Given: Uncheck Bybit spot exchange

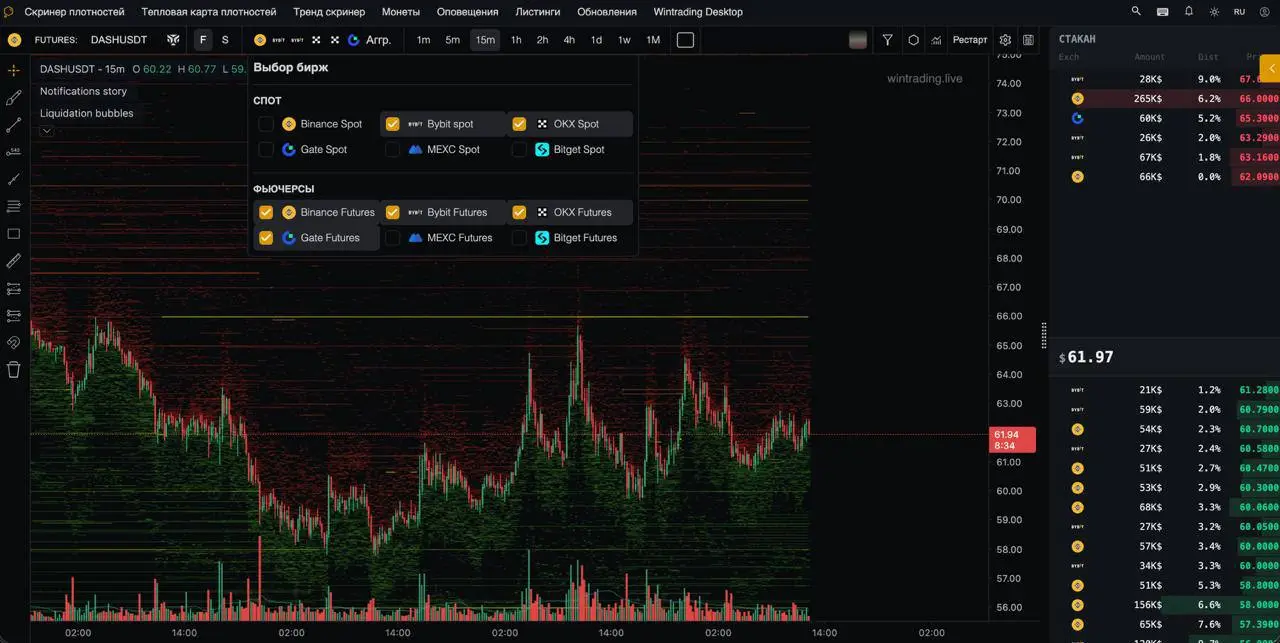Looking at the screenshot, I should pos(392,124).
